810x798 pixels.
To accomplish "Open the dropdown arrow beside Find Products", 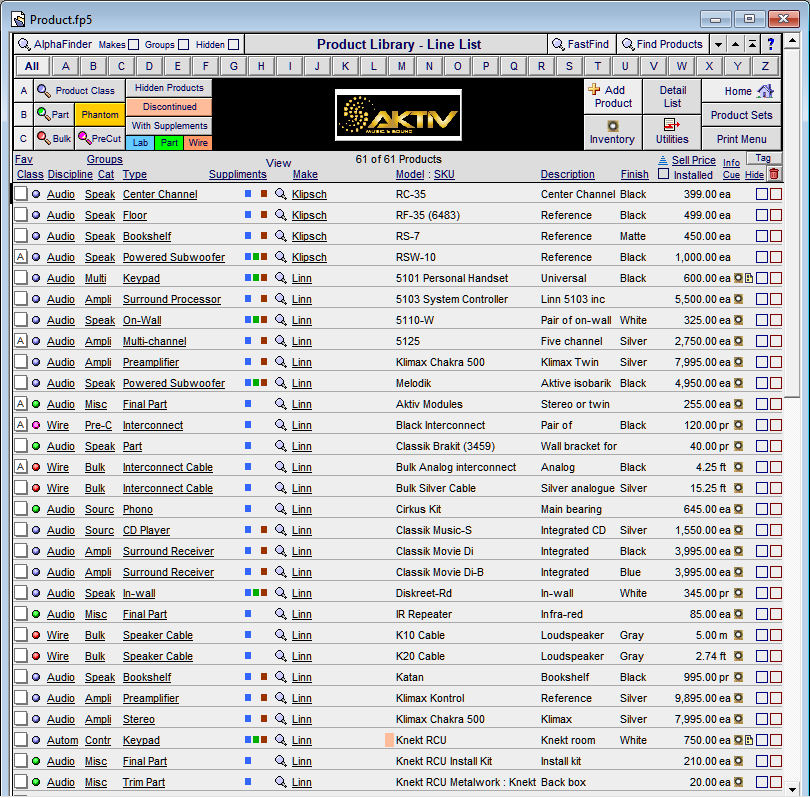I will pyautogui.click(x=718, y=44).
